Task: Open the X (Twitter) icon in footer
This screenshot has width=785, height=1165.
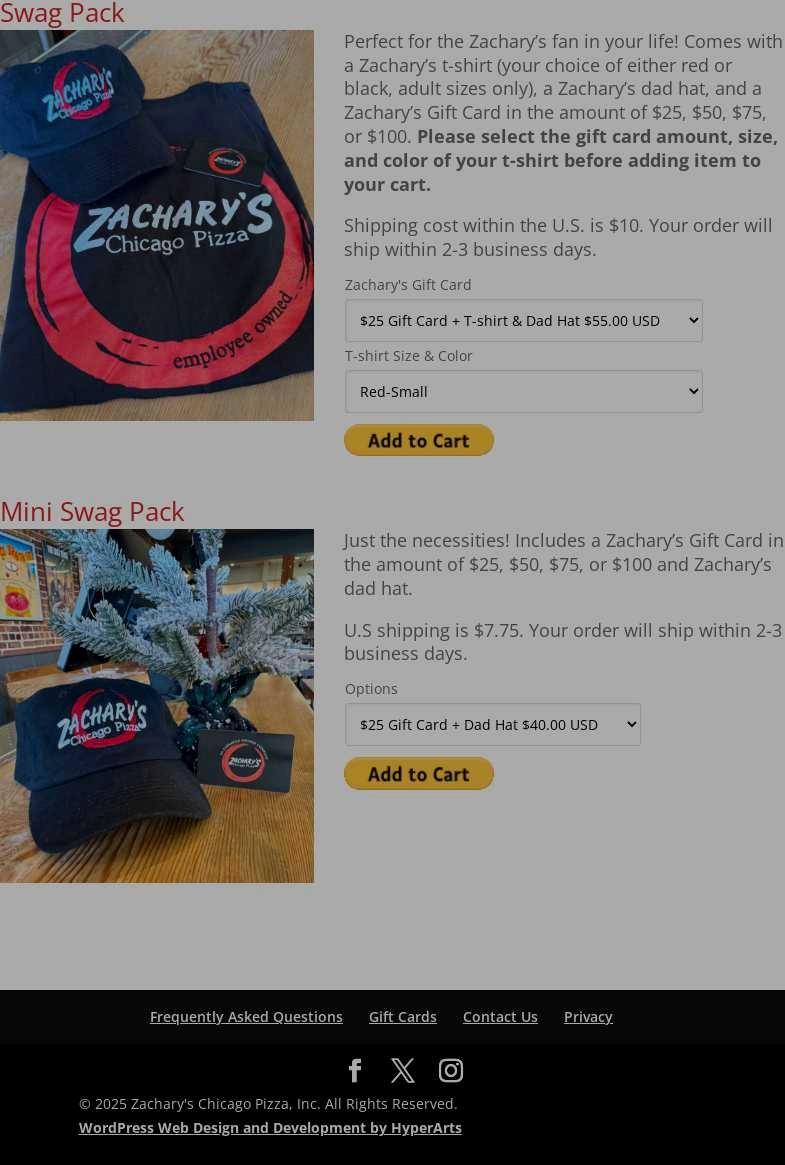Action: pos(403,1070)
